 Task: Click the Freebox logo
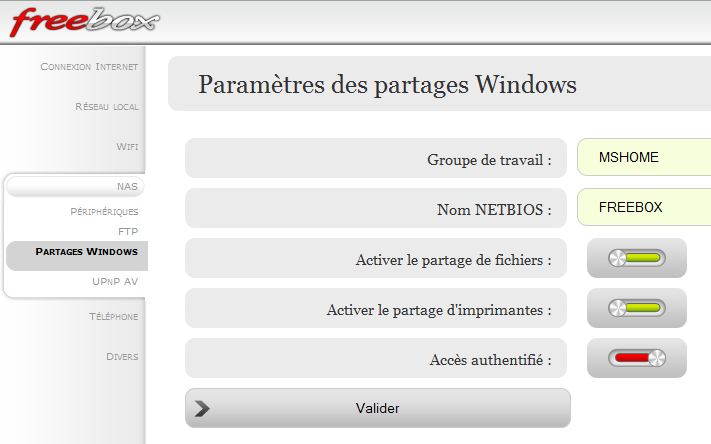click(85, 22)
